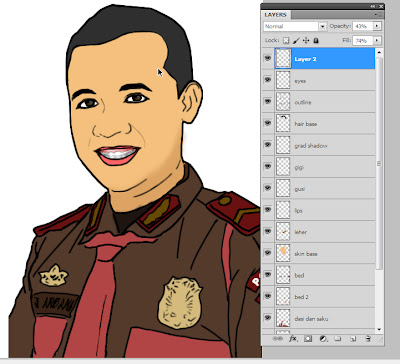
Task: Click the Layer 2 thumbnail
Action: 283,58
